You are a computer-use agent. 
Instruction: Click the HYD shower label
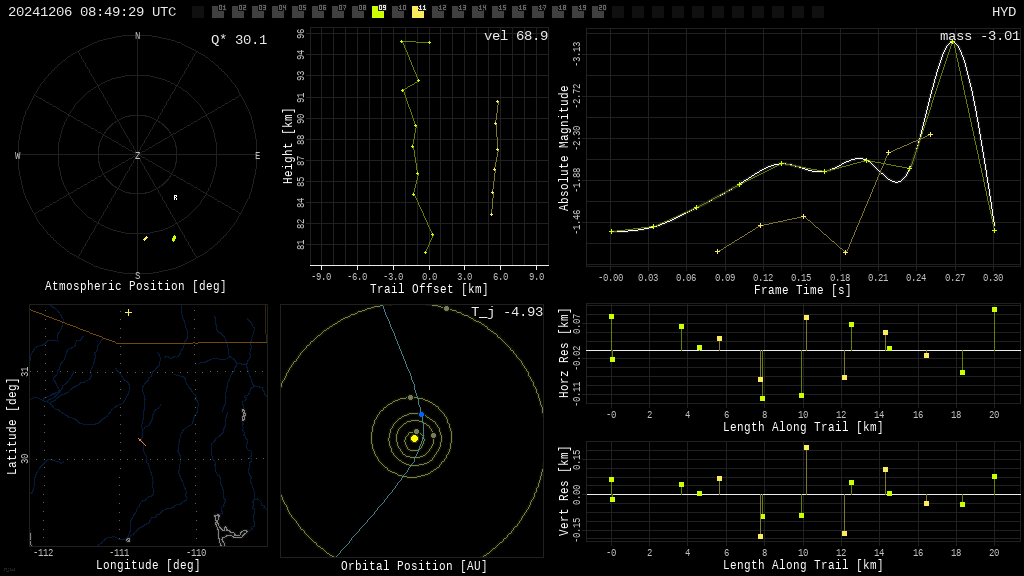[x=1003, y=12]
